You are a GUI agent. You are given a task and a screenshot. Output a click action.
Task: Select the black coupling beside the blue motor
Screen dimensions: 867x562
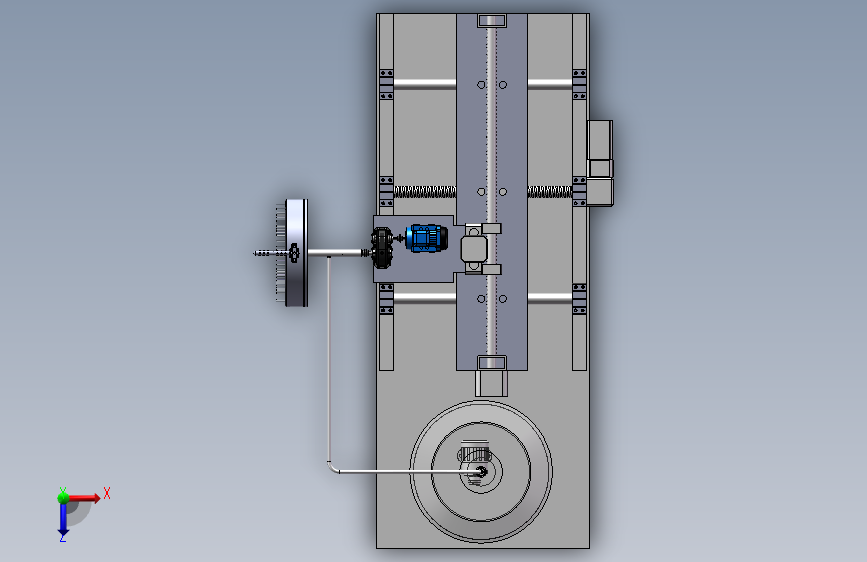click(x=382, y=248)
